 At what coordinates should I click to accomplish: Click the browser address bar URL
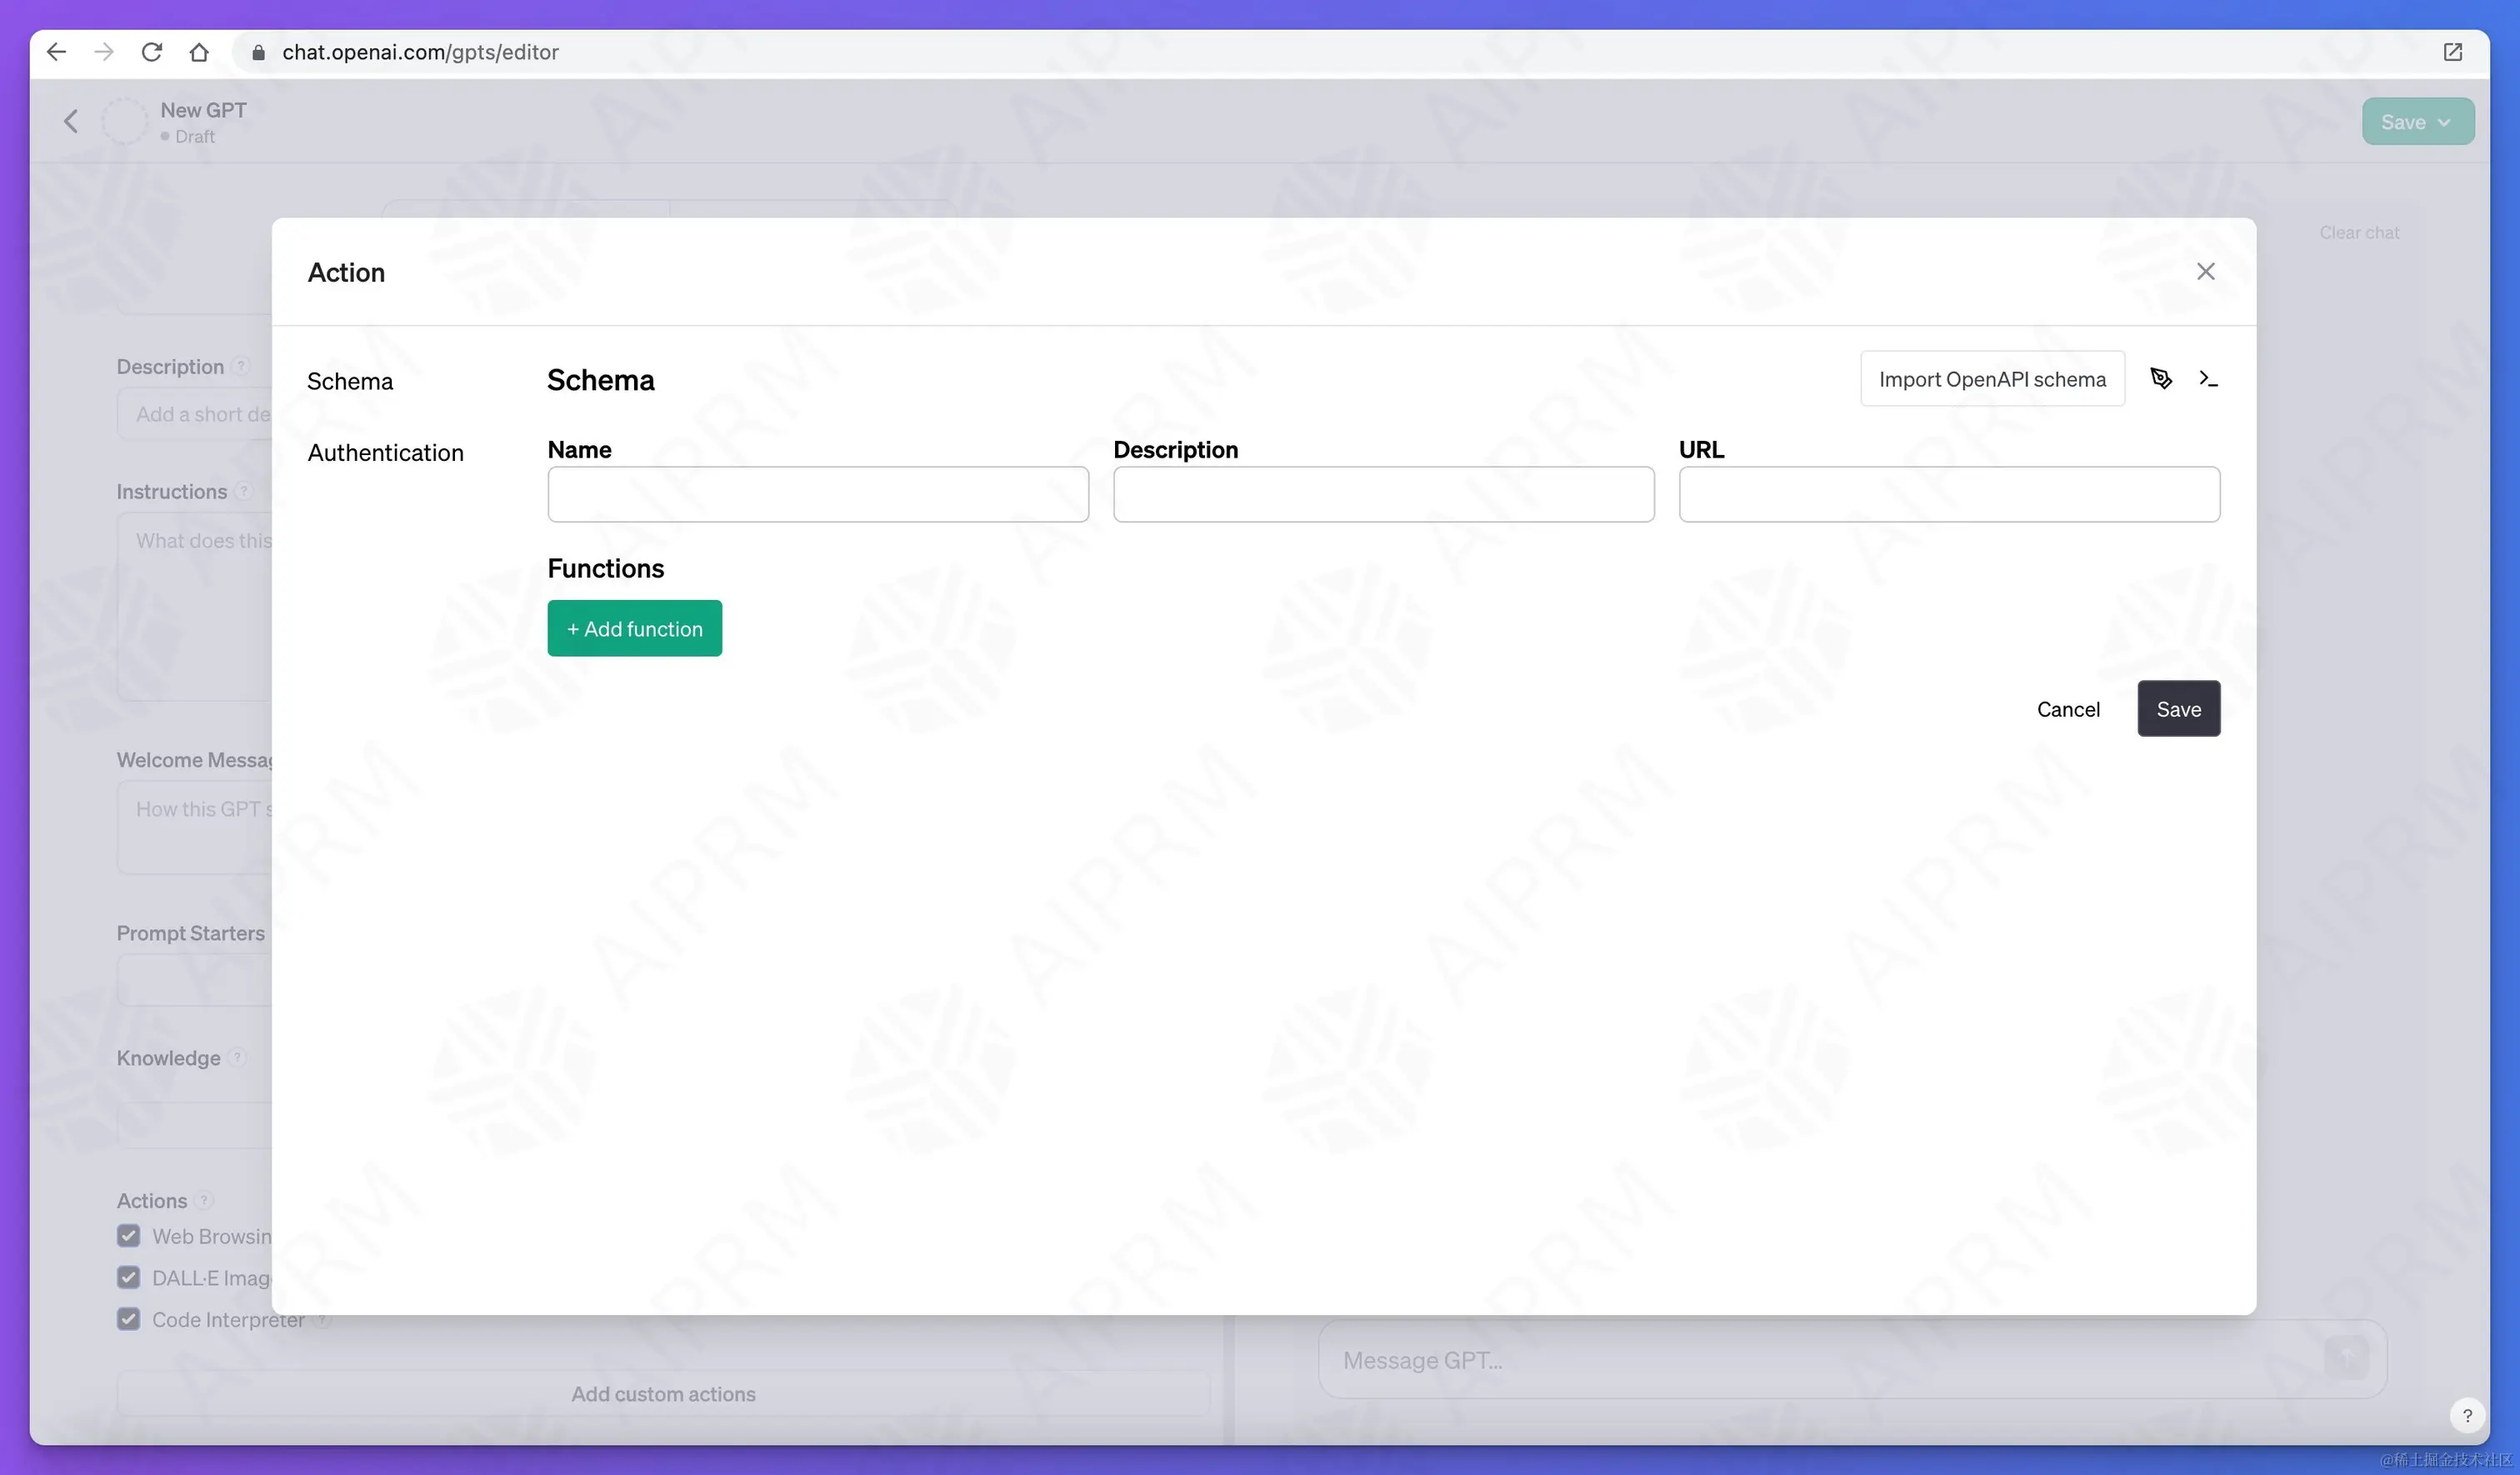click(420, 52)
